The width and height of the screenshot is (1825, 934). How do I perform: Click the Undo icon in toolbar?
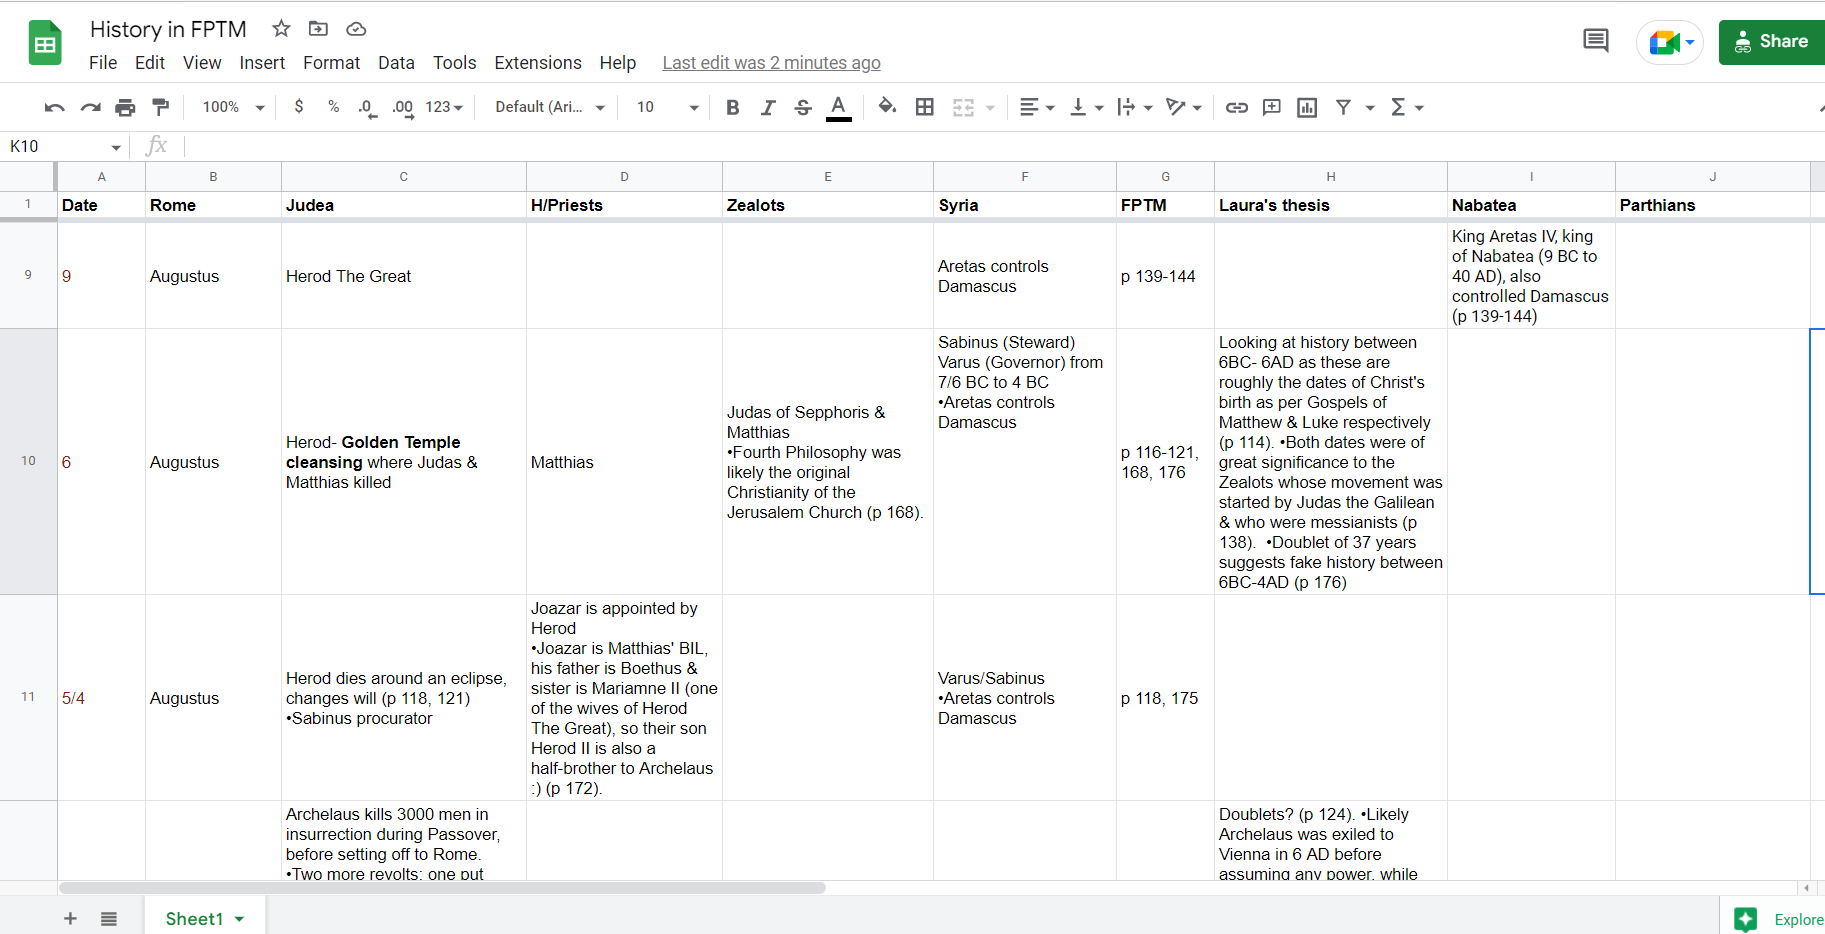click(55, 107)
